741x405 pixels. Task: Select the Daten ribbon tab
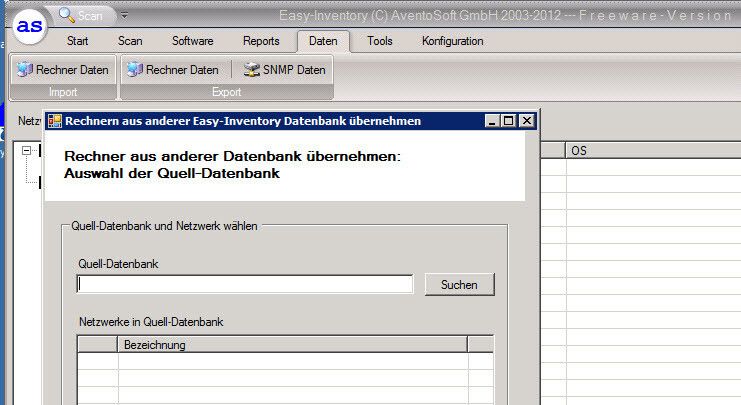(x=323, y=41)
